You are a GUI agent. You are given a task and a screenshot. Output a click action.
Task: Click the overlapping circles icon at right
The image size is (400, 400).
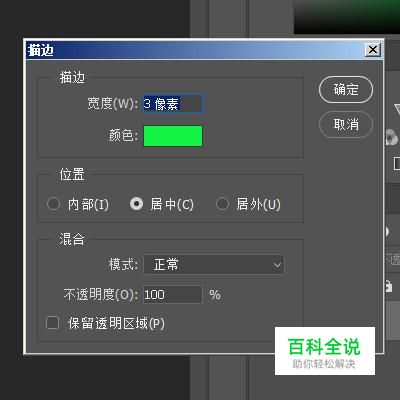(x=391, y=137)
